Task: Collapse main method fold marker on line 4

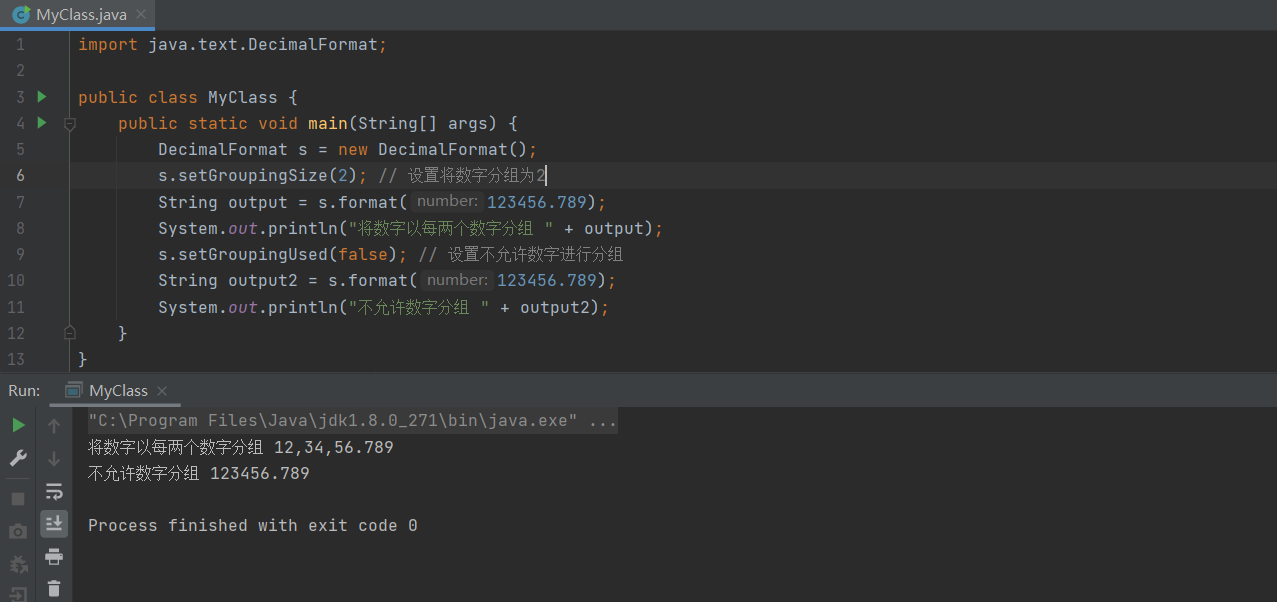Action: [70, 124]
